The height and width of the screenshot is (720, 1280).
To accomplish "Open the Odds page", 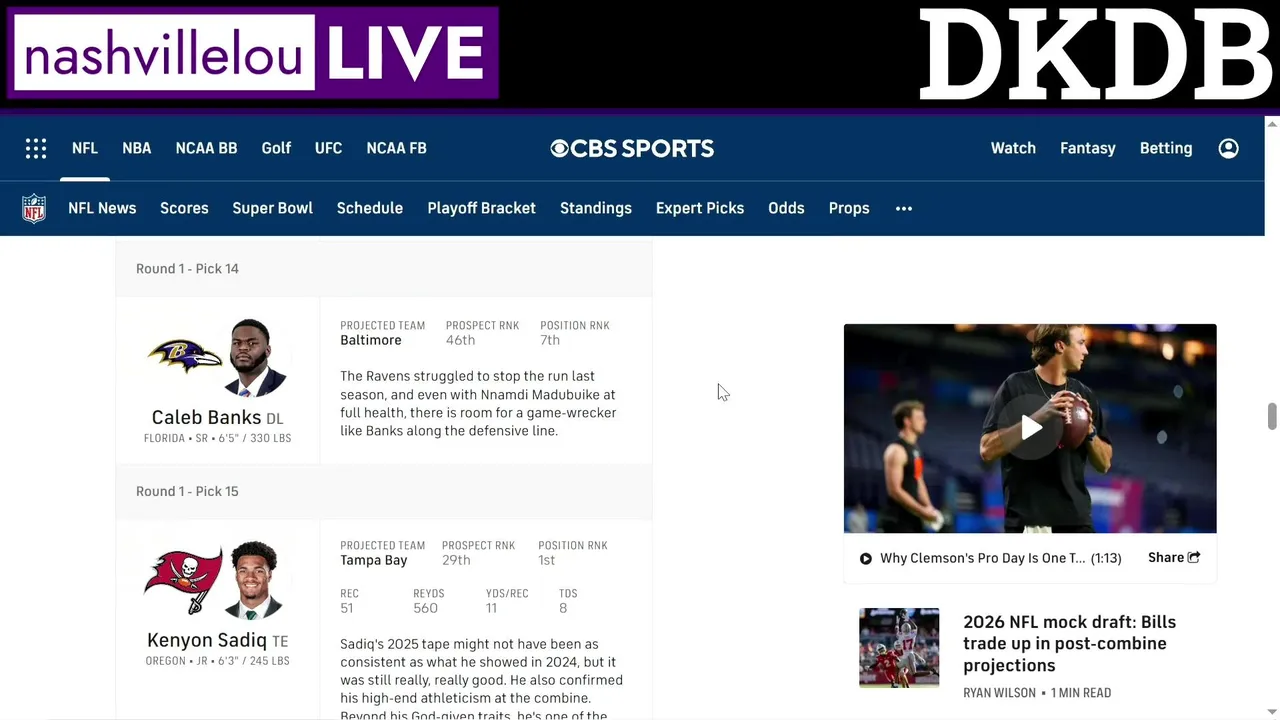I will click(786, 208).
